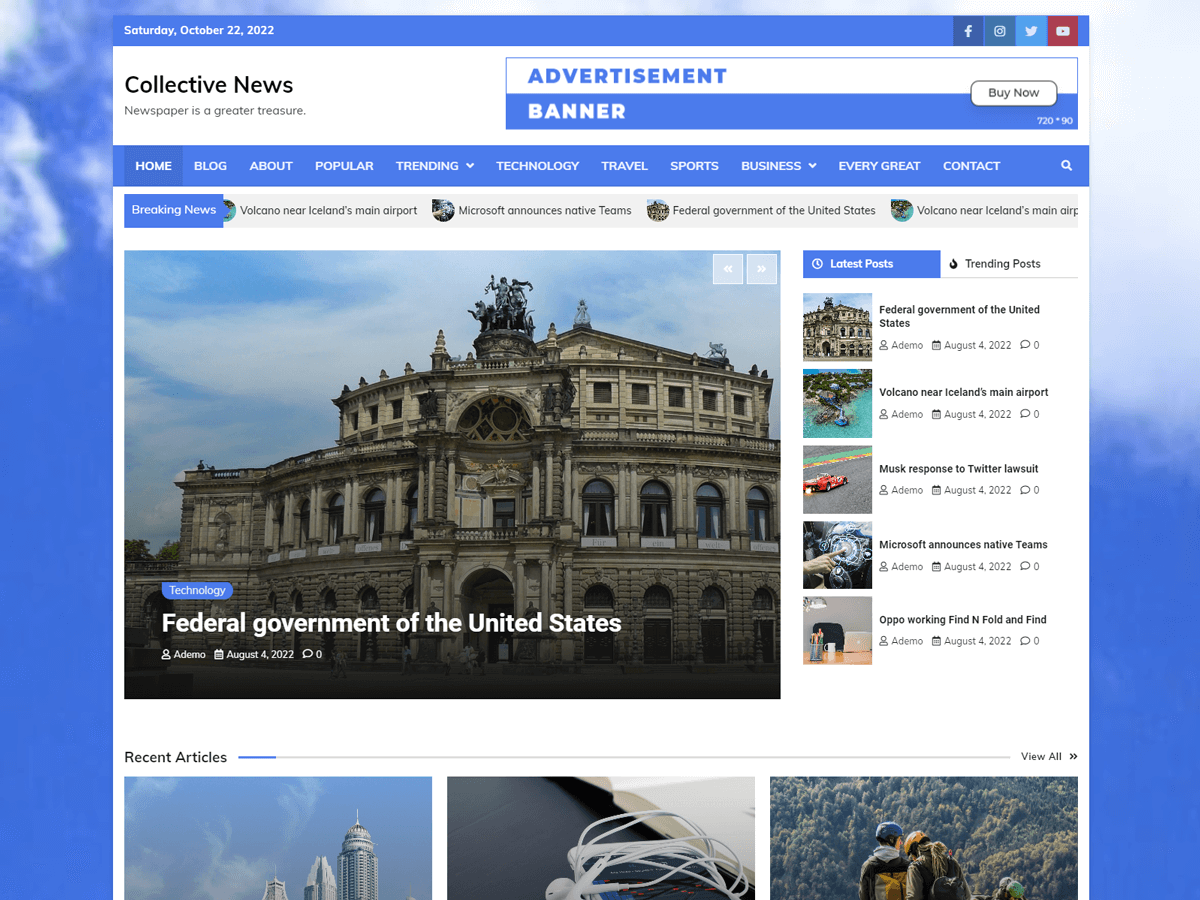Select HOME in the navigation bar
The height and width of the screenshot is (900, 1200).
tap(153, 165)
